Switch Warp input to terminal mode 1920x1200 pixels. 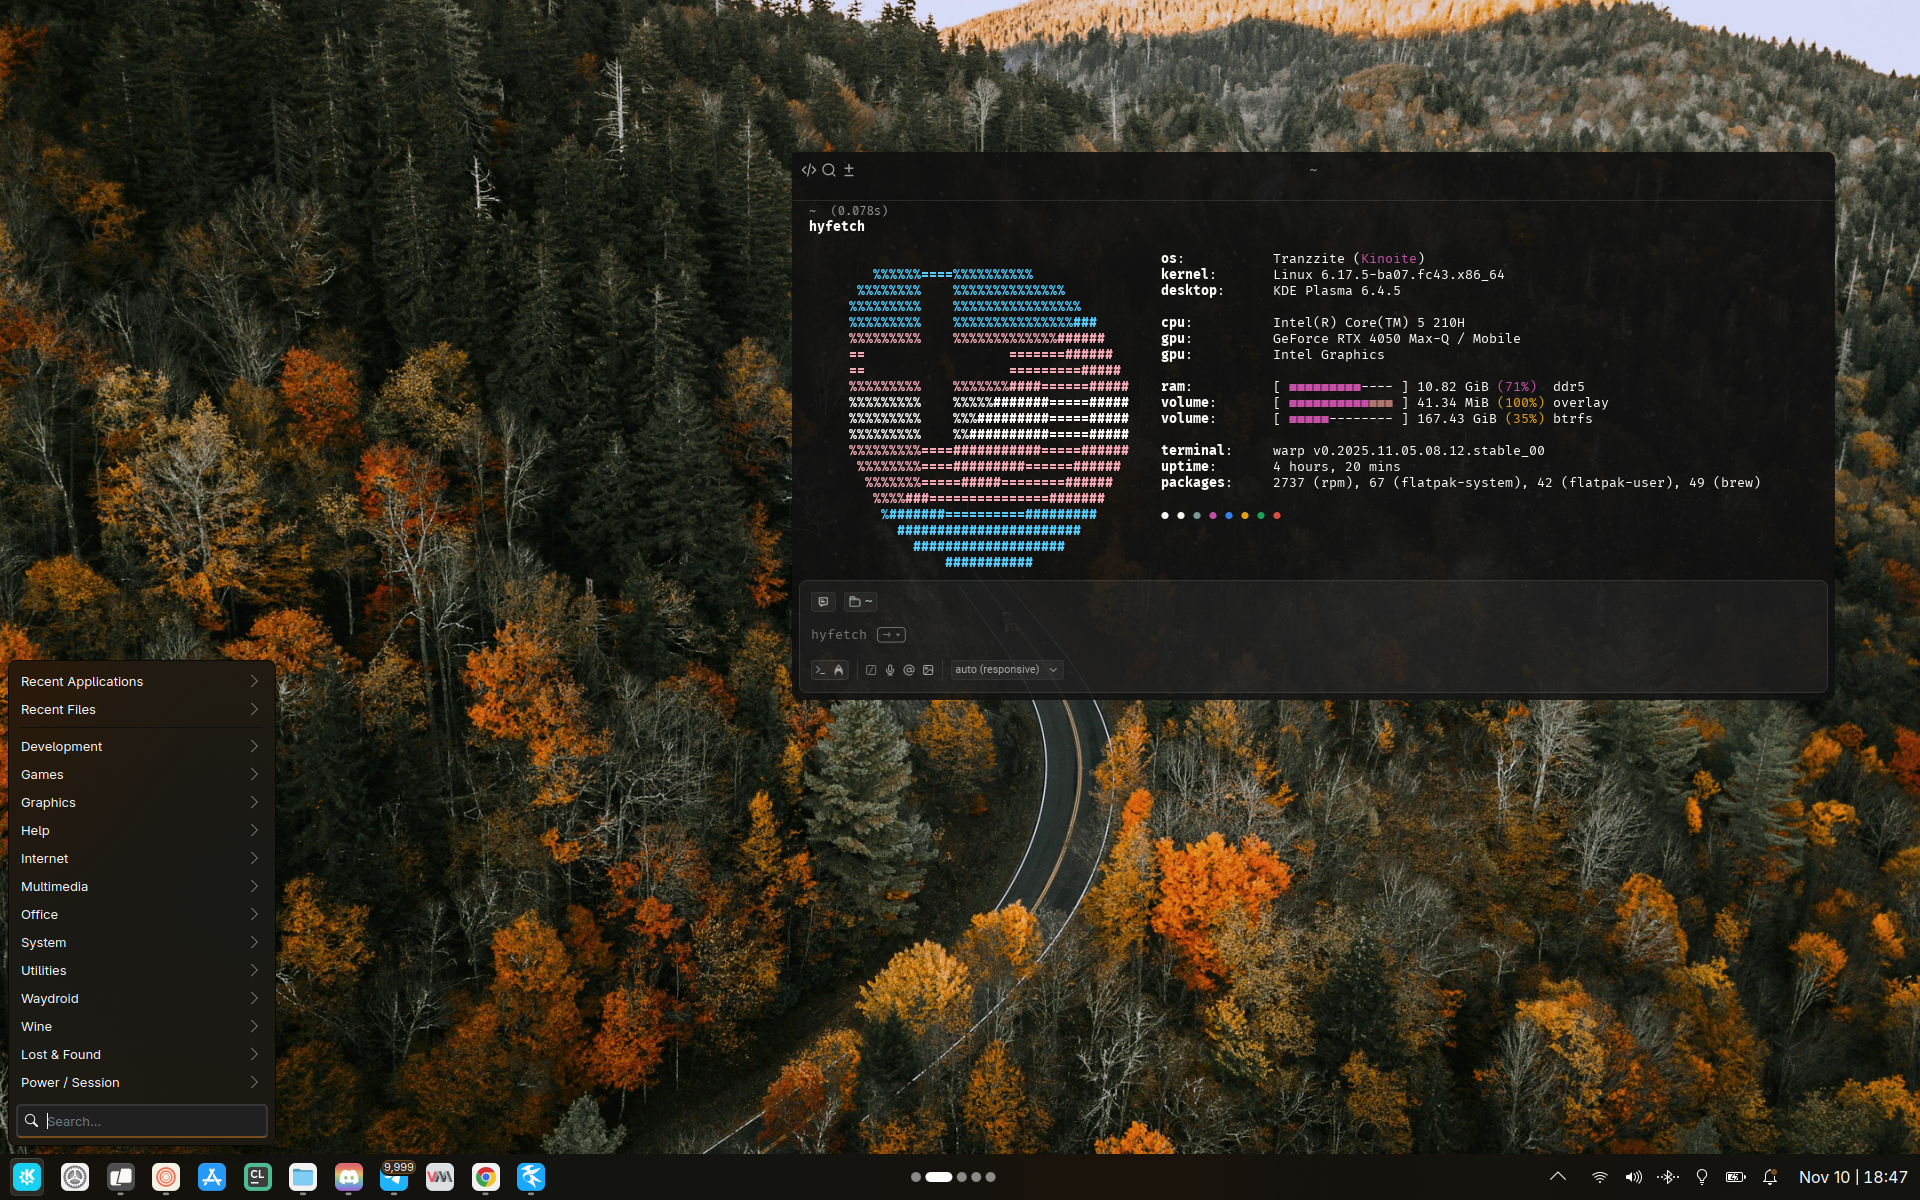point(821,670)
